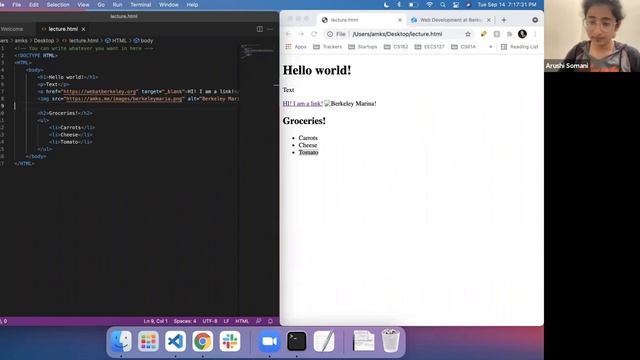Open the CS61A bookmark folder
The width and height of the screenshot is (640, 360).
pos(463,47)
